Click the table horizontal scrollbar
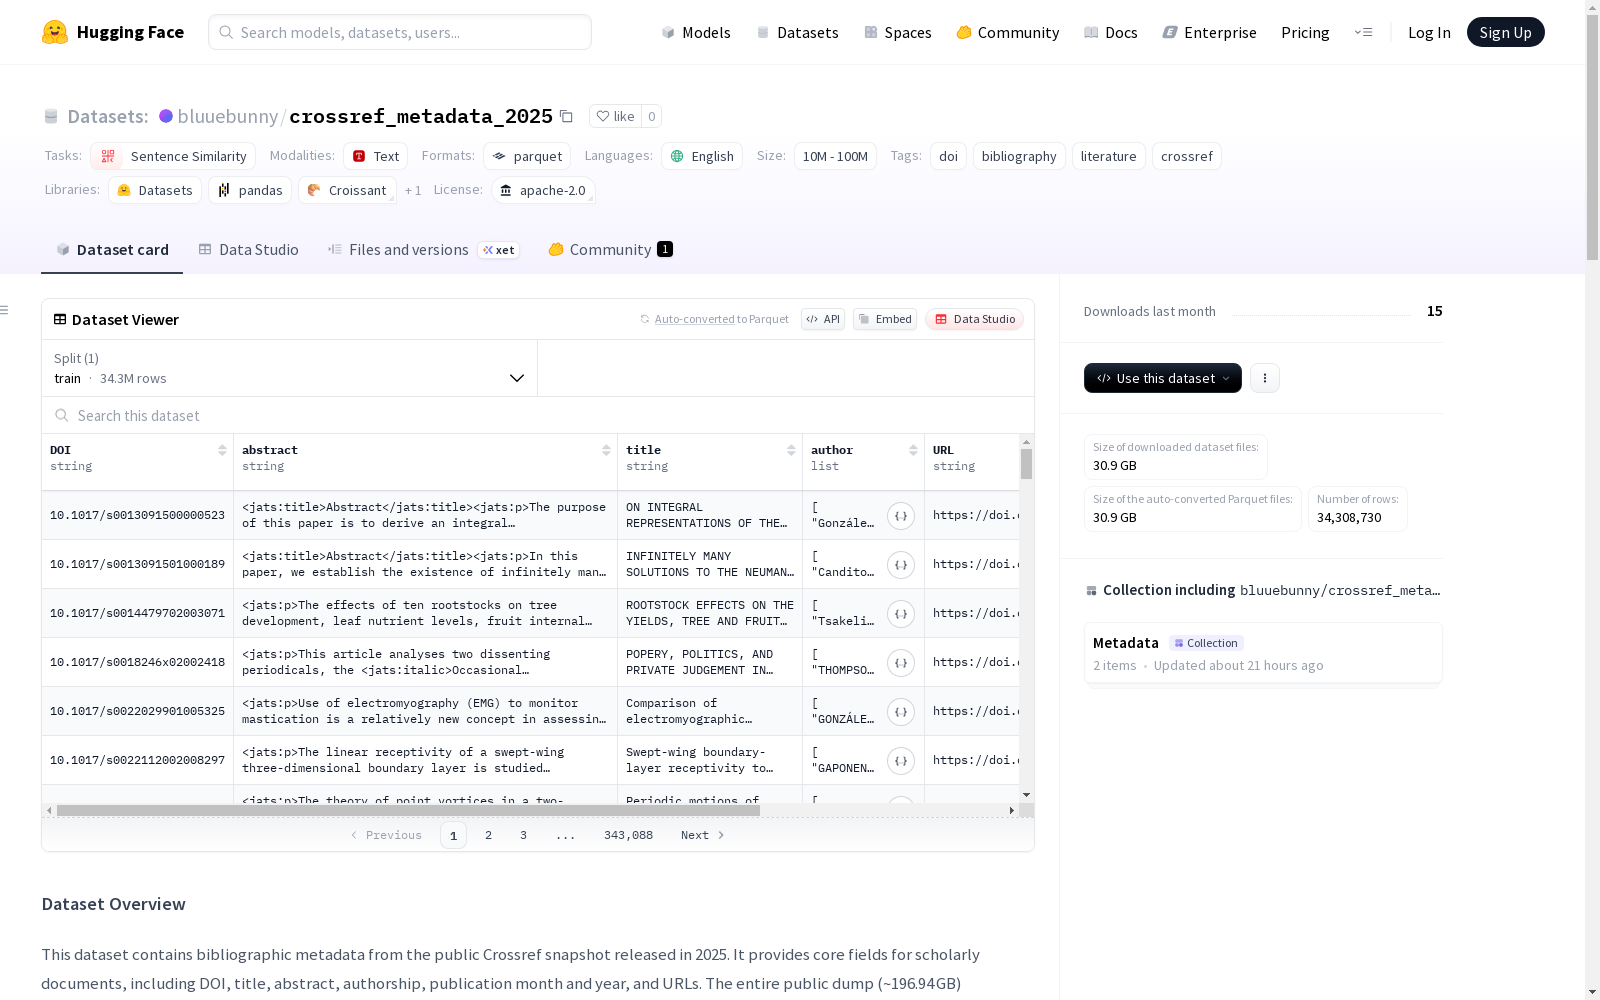1600x1000 pixels. click(408, 810)
